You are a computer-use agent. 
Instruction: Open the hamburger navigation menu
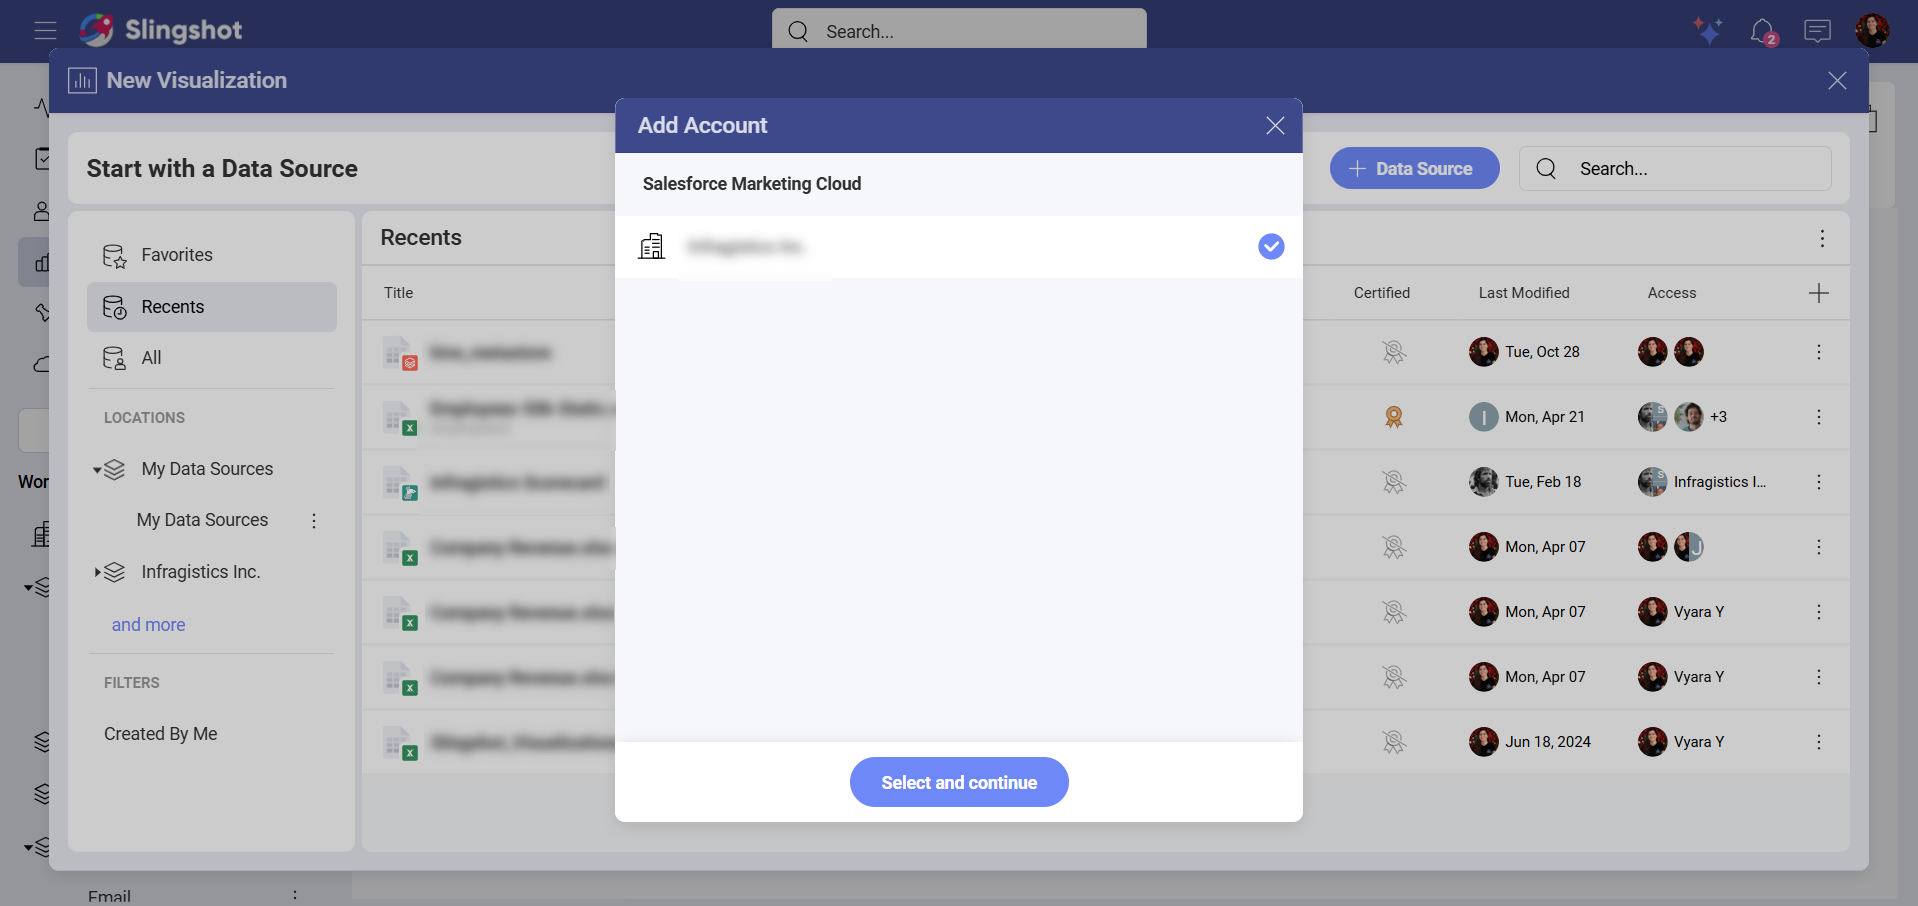point(45,30)
